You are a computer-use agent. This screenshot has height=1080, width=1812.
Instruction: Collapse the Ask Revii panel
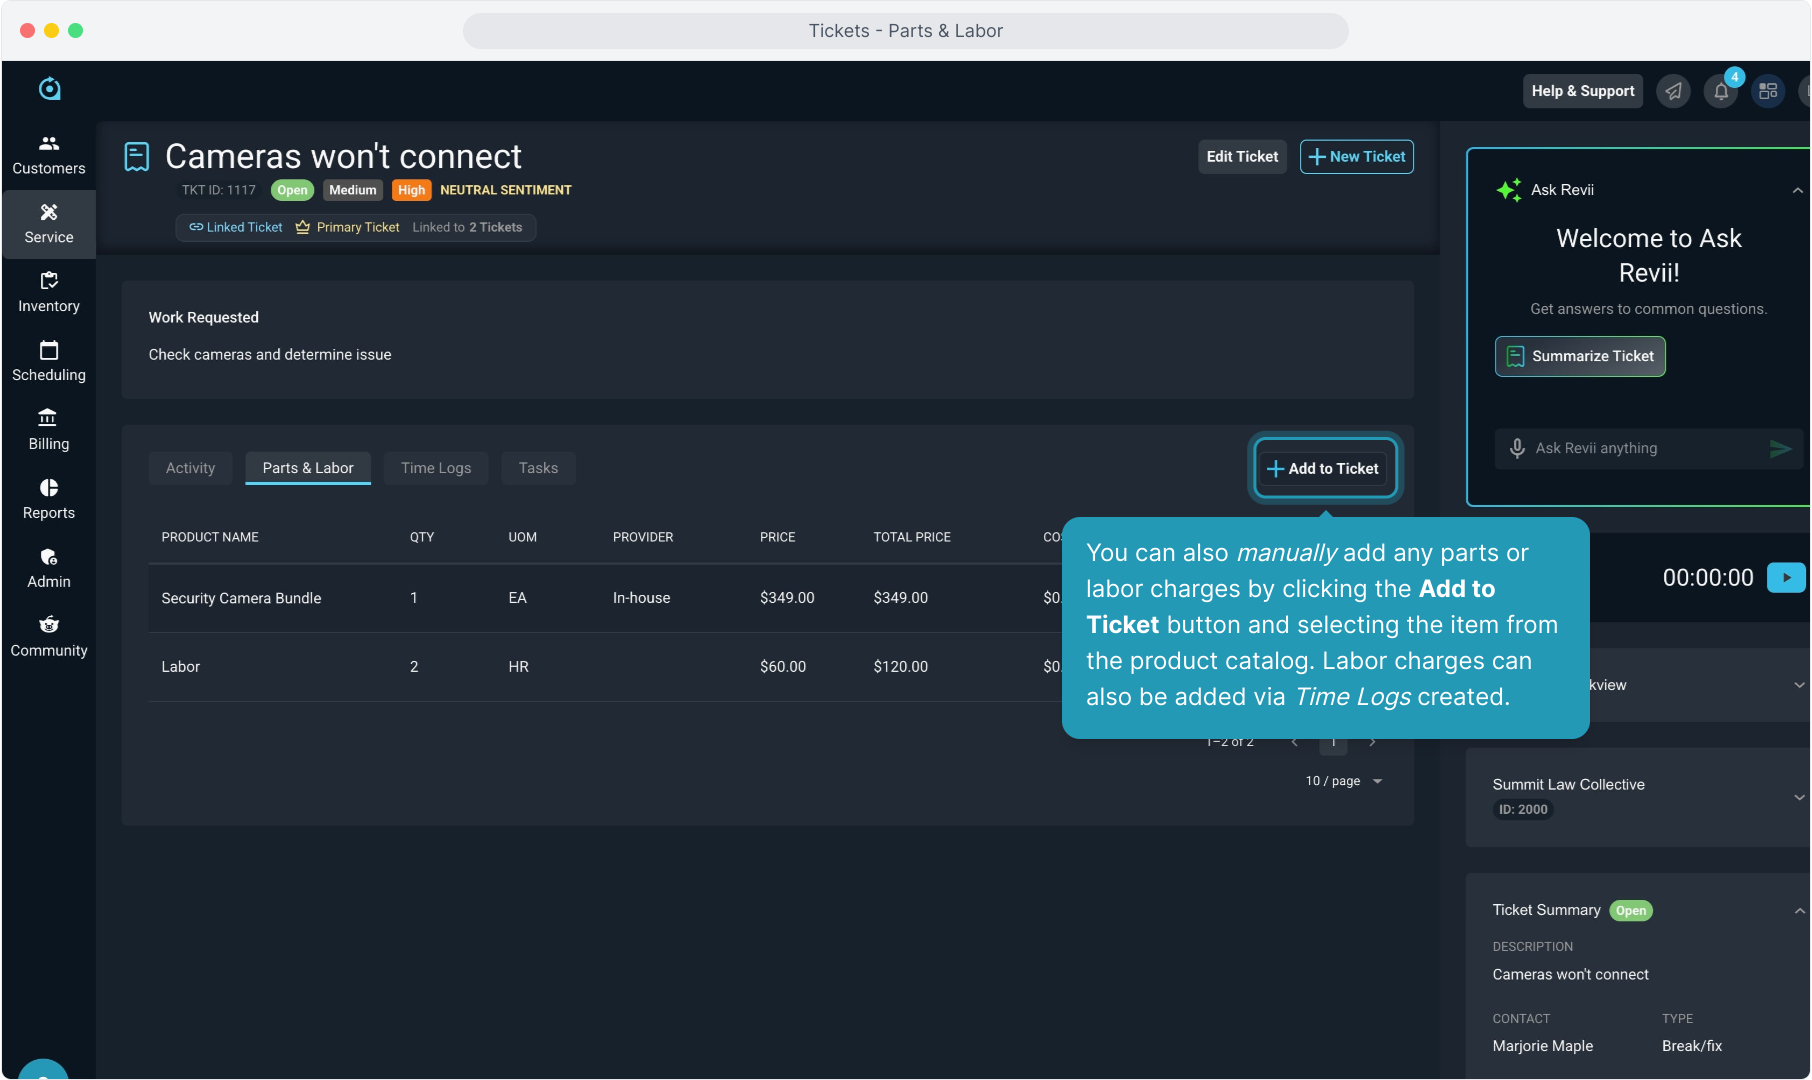[x=1797, y=190]
